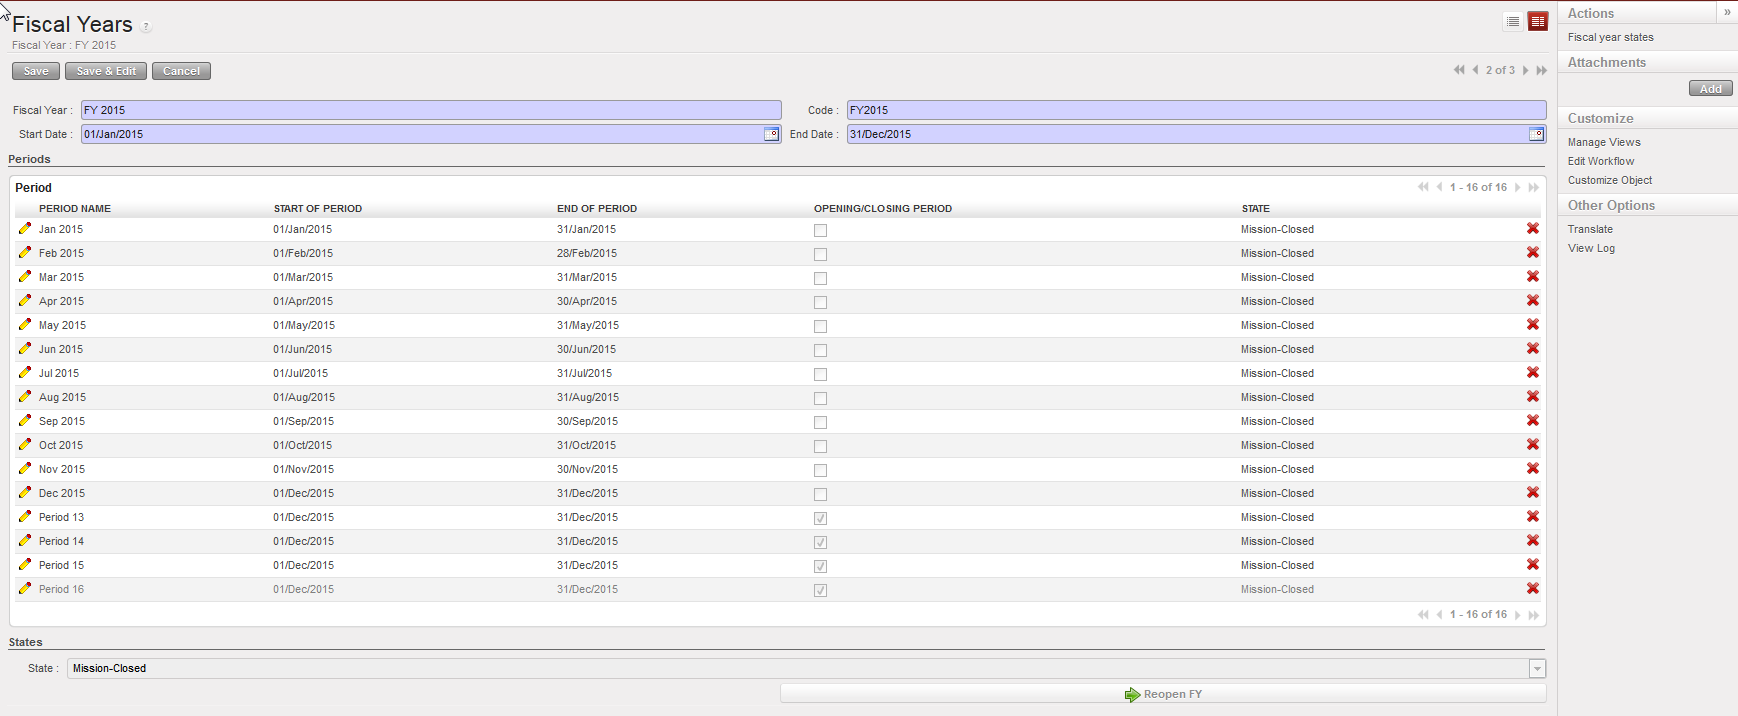The image size is (1738, 716).
Task: Go to next fiscal year record arrow
Action: [1525, 70]
